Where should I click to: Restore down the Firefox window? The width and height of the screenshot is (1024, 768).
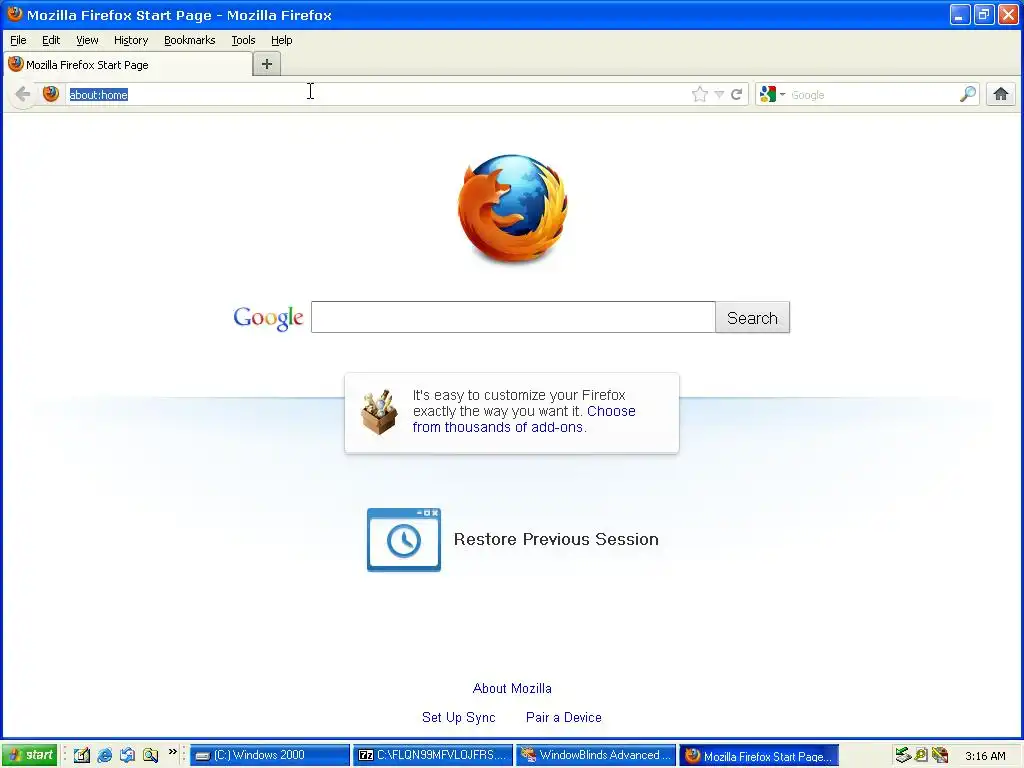tap(984, 14)
